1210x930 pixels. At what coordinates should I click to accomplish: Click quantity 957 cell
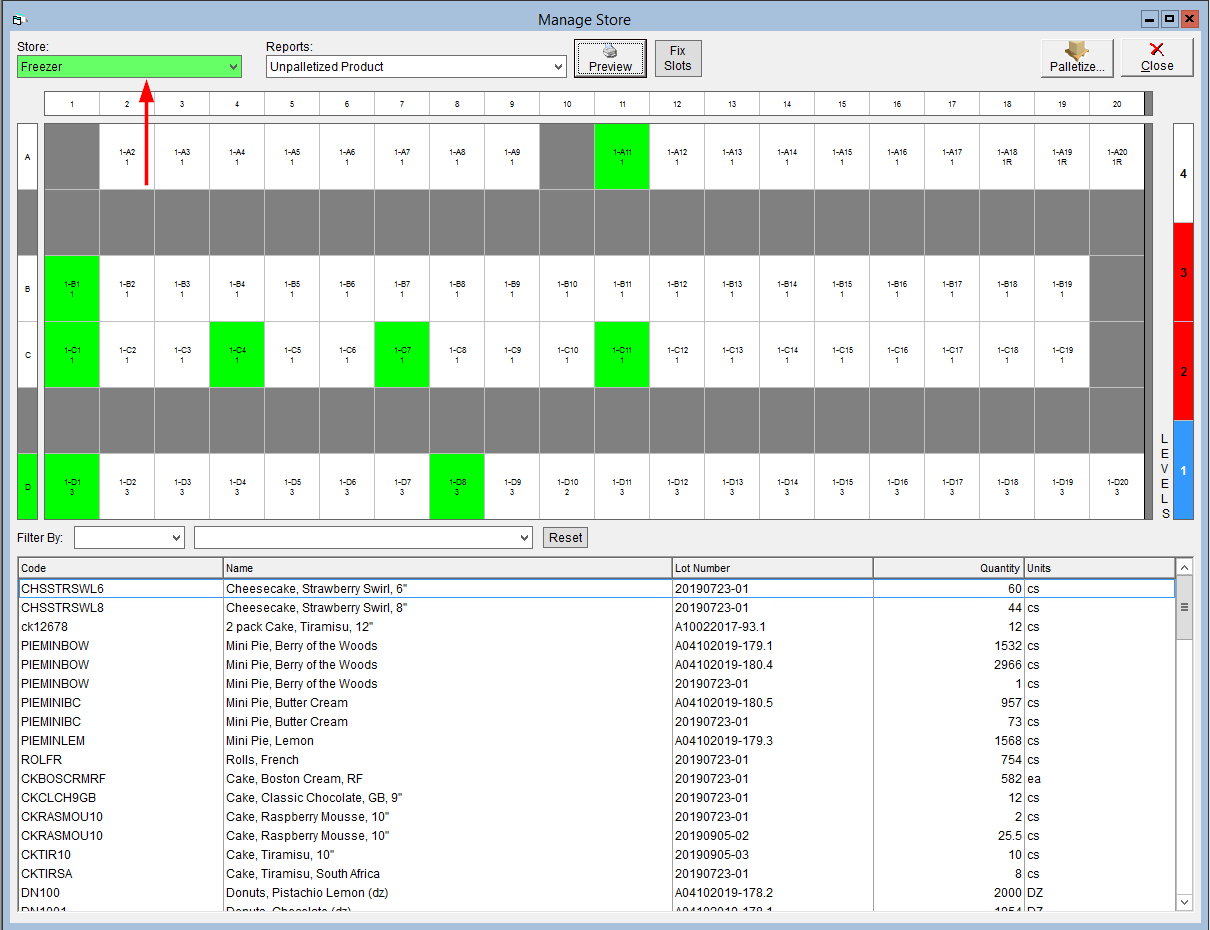tap(949, 703)
